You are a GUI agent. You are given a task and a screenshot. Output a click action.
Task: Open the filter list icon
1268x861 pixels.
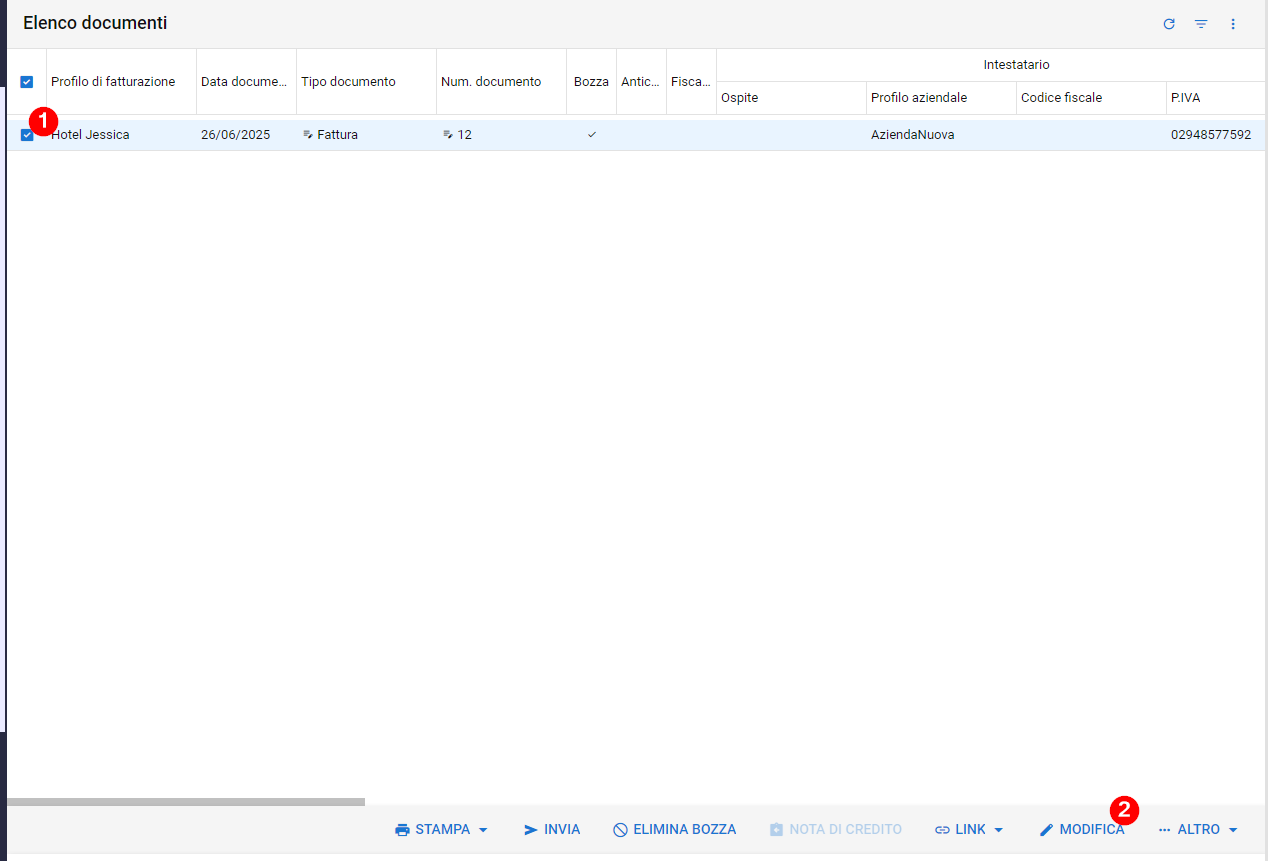pos(1201,24)
